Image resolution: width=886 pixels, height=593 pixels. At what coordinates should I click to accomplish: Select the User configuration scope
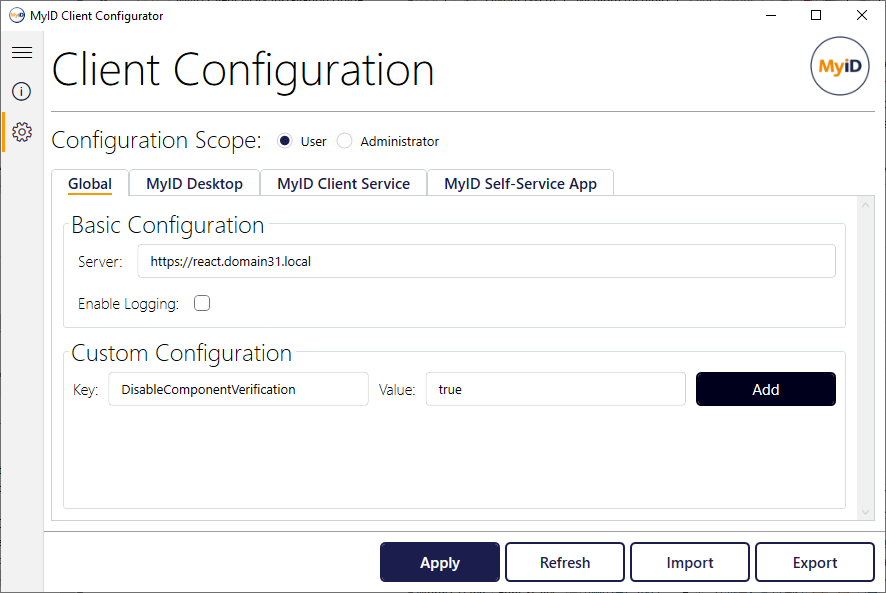click(285, 141)
